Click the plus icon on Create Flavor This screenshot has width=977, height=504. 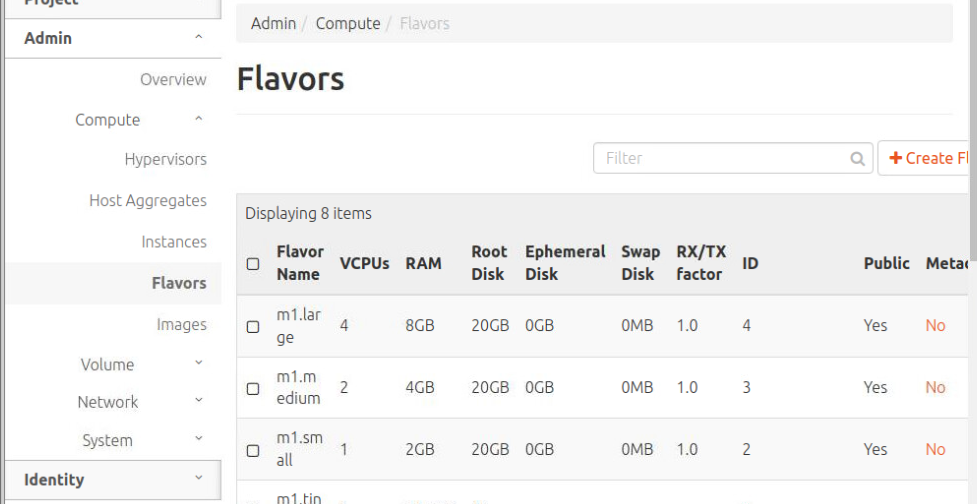[895, 158]
